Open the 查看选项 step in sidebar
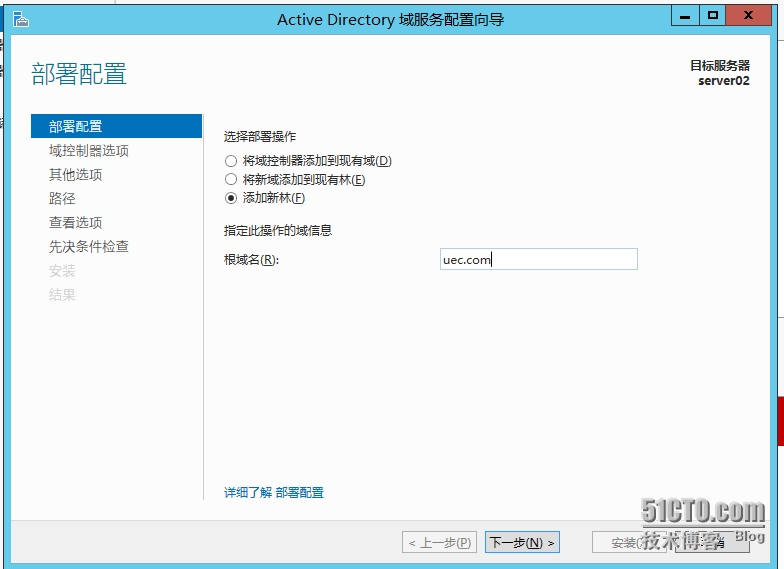This screenshot has width=784, height=569. click(x=76, y=222)
